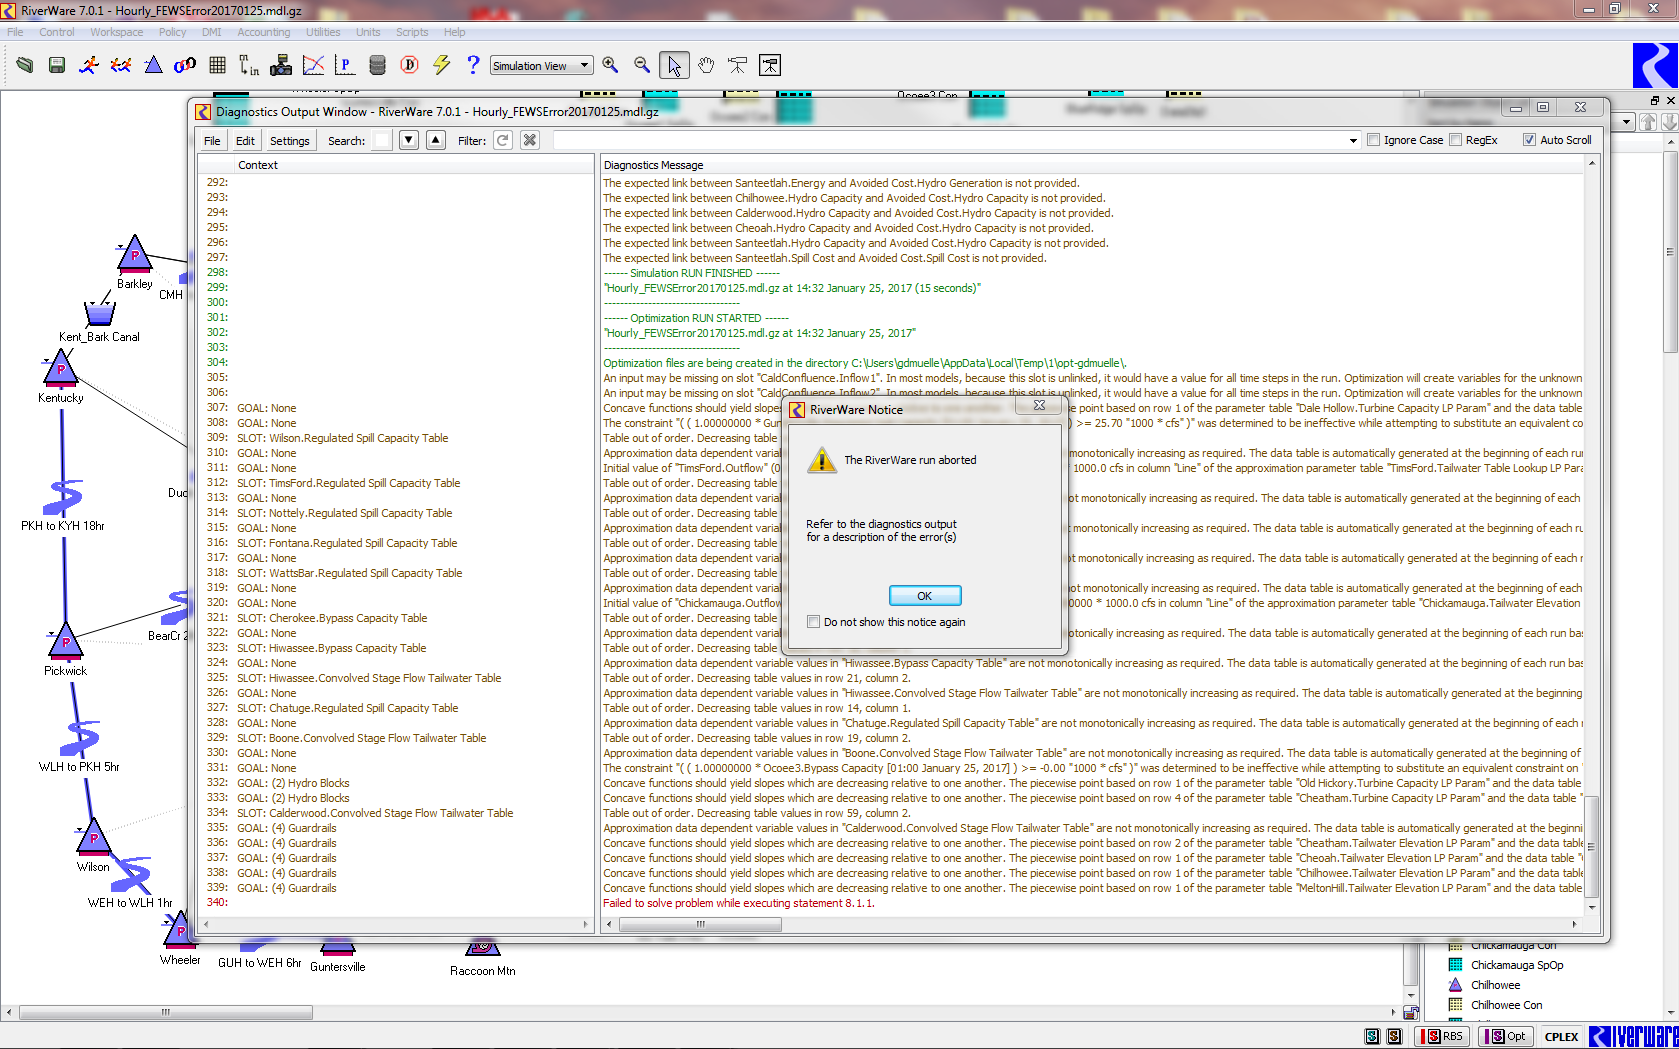This screenshot has width=1679, height=1049.
Task: Click the P-axis policy plot icon
Action: point(345,65)
